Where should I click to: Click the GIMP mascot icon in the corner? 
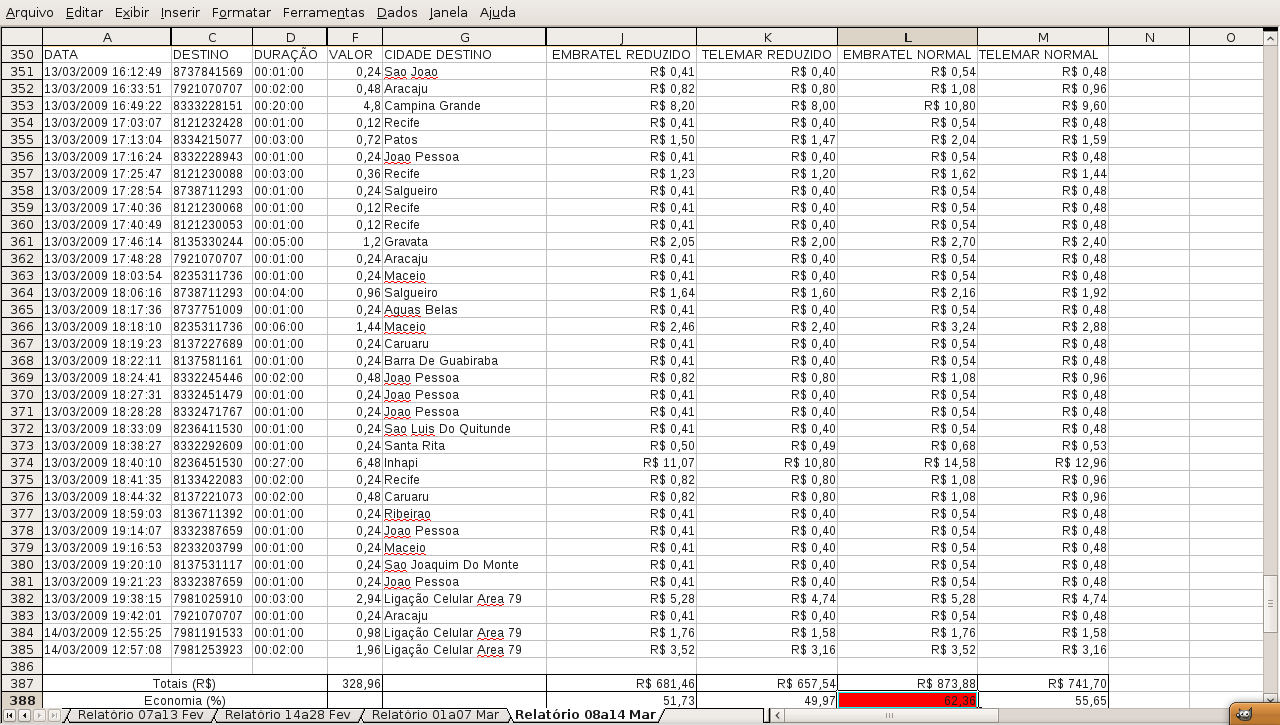point(1244,713)
